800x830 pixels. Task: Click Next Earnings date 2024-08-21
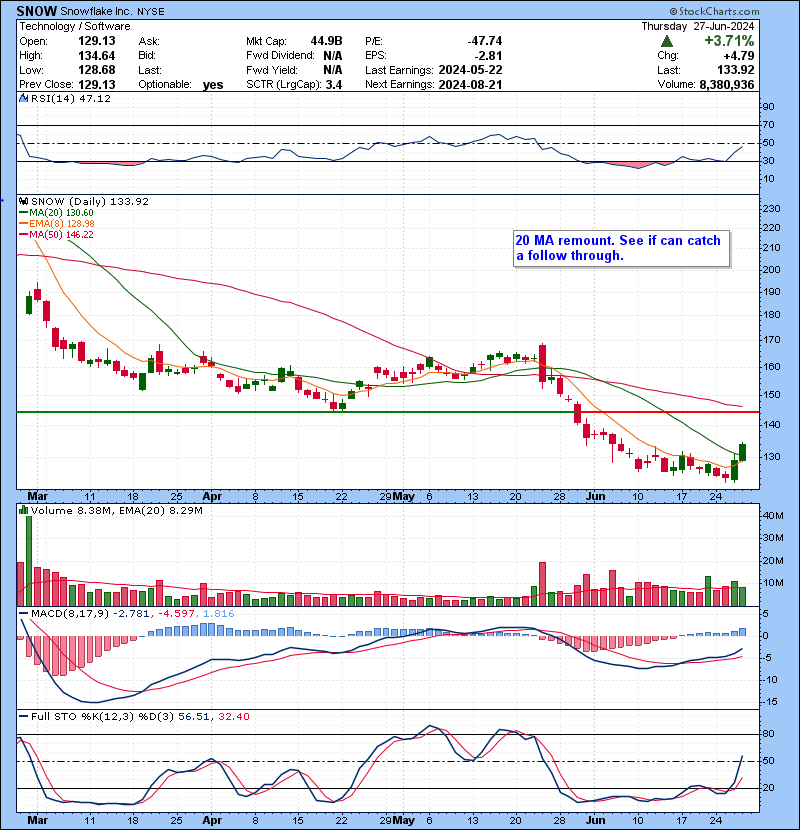tap(470, 84)
